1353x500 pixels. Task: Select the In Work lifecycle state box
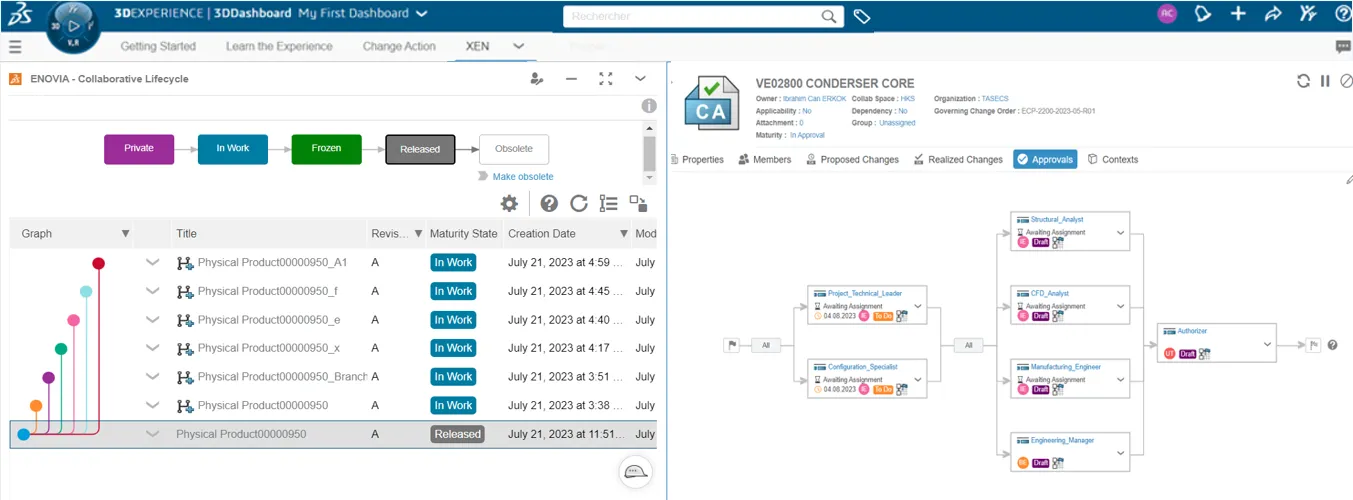233,149
